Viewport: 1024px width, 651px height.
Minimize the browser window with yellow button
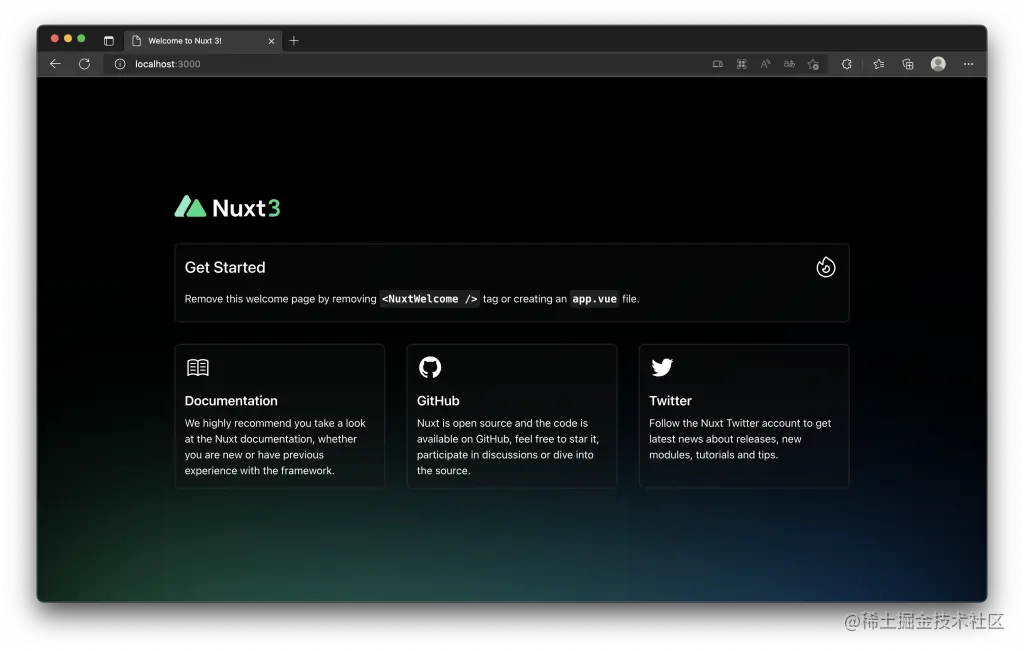point(68,39)
